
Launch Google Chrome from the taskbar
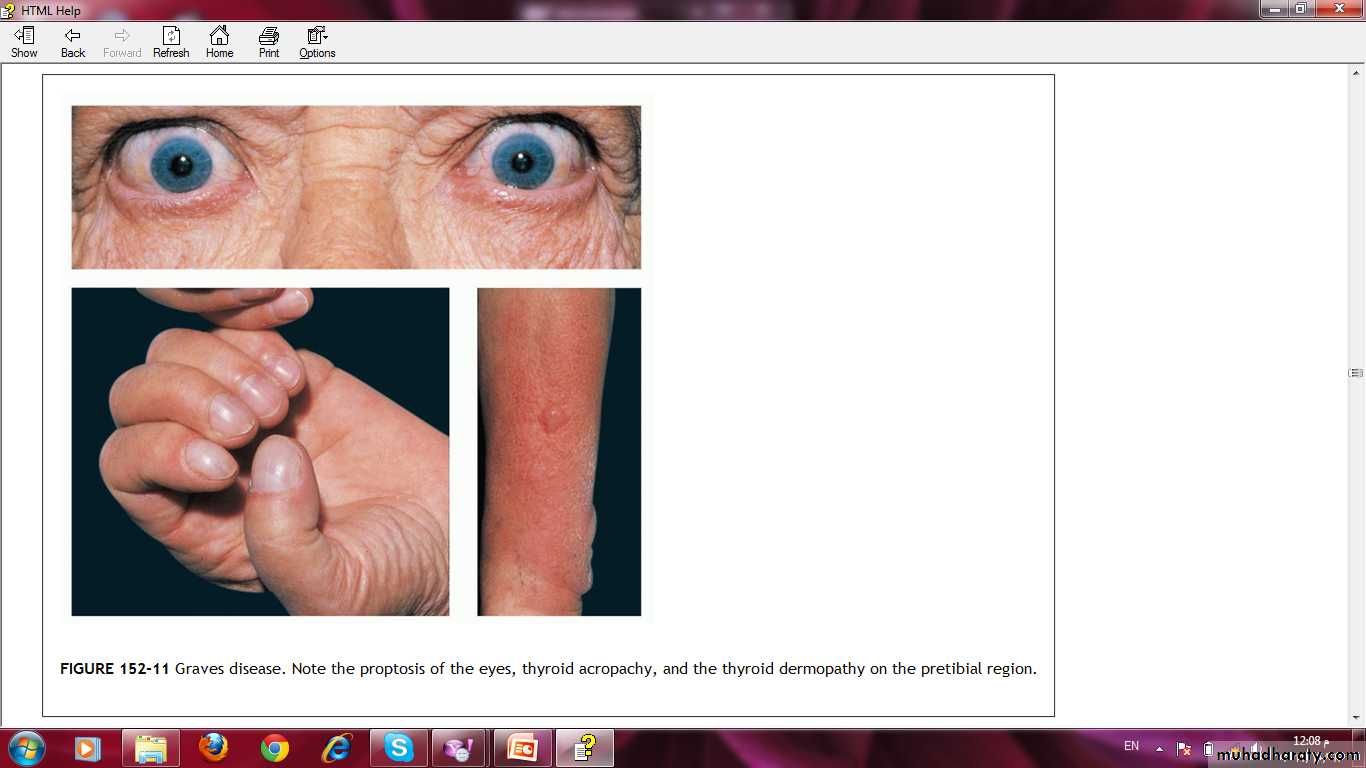coord(275,748)
